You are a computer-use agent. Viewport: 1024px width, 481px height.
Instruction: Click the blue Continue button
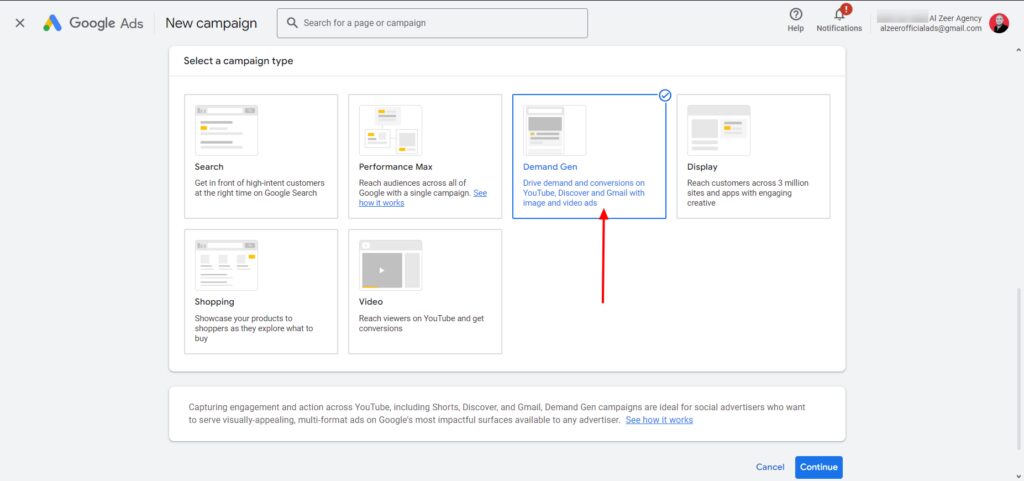pyautogui.click(x=818, y=467)
